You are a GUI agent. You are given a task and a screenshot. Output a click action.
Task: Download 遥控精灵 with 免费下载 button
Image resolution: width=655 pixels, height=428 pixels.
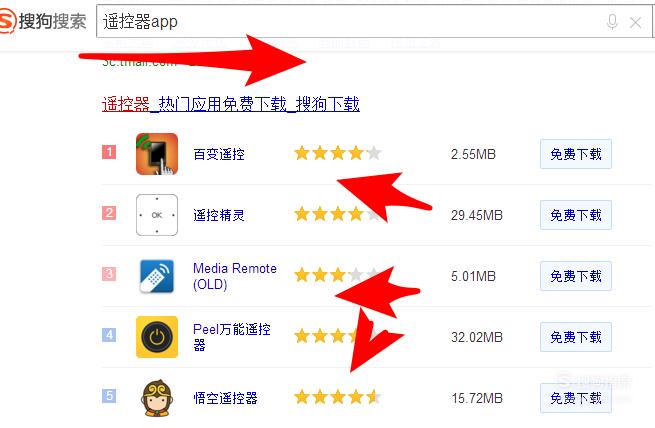point(576,215)
